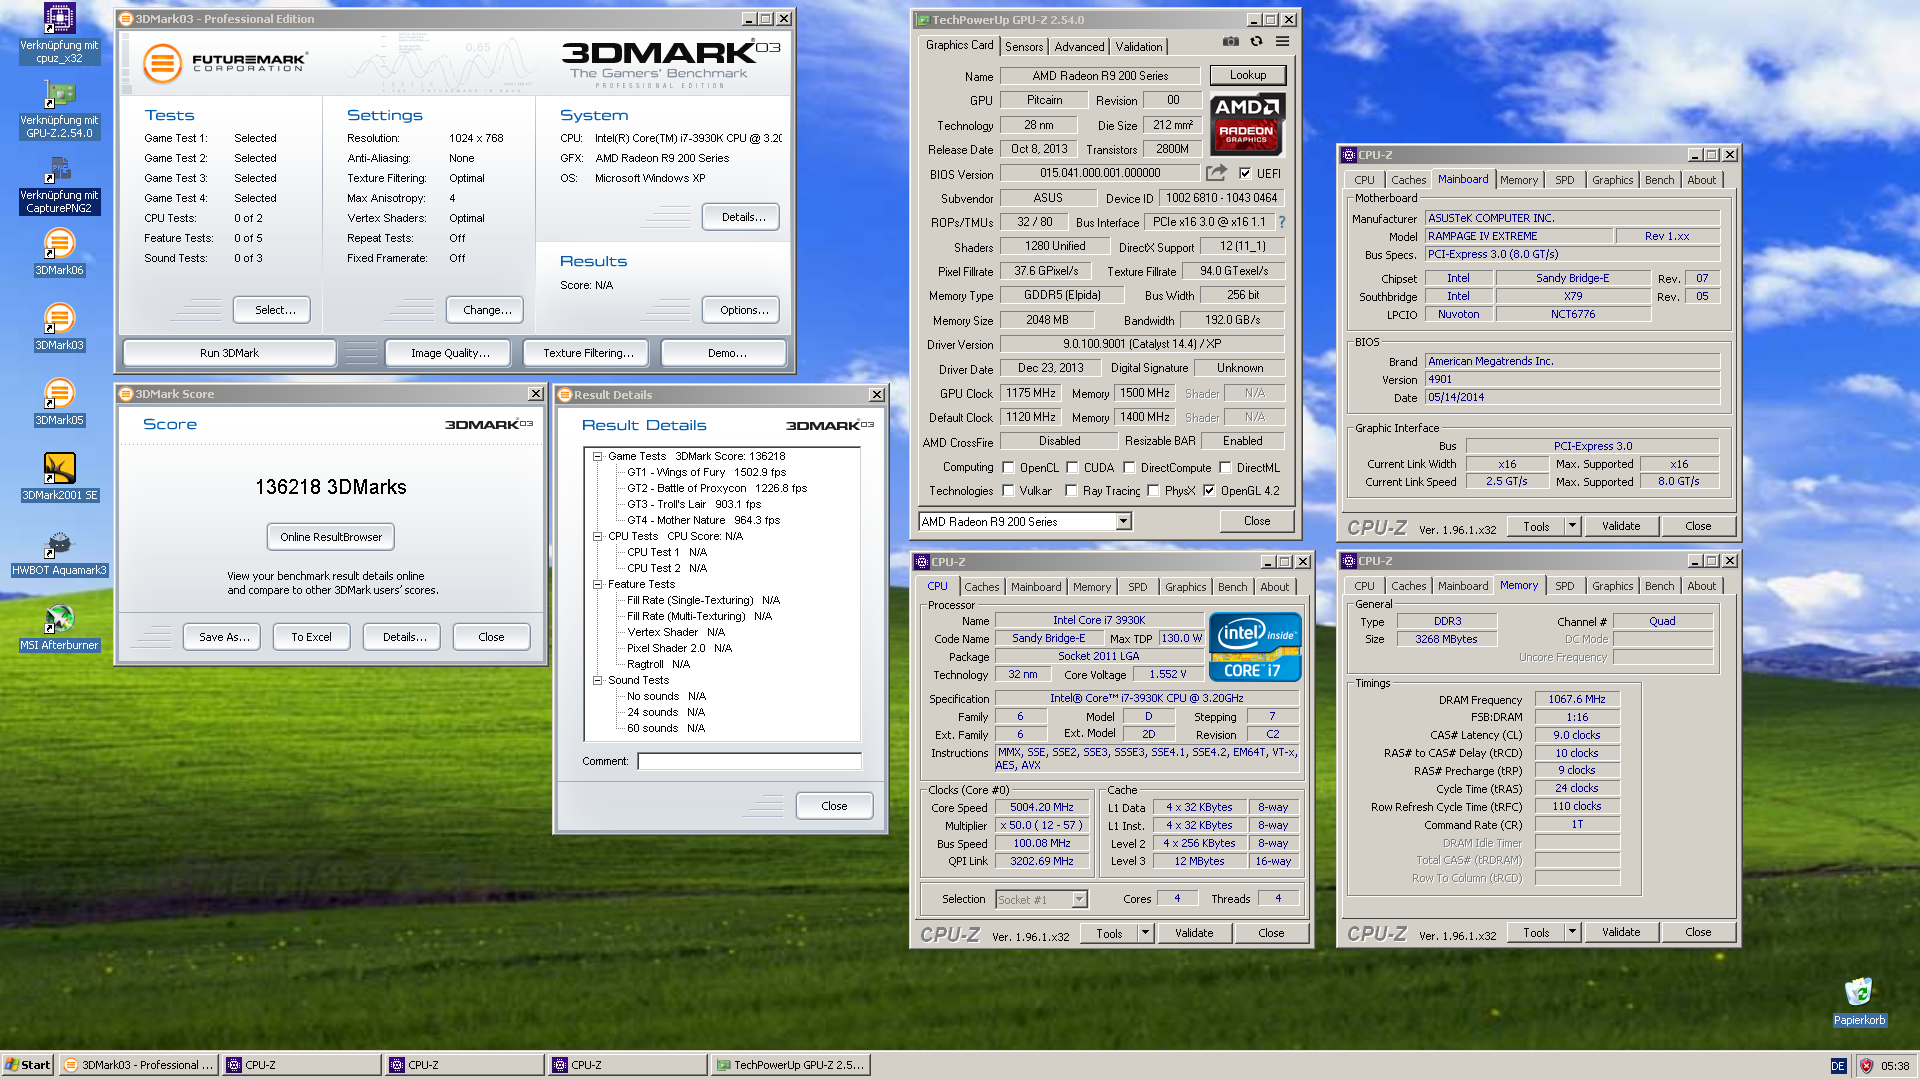Image resolution: width=1920 pixels, height=1080 pixels.
Task: Open Tools dropdown arrow in the CPU-Z Memory window
Action: 1572,932
